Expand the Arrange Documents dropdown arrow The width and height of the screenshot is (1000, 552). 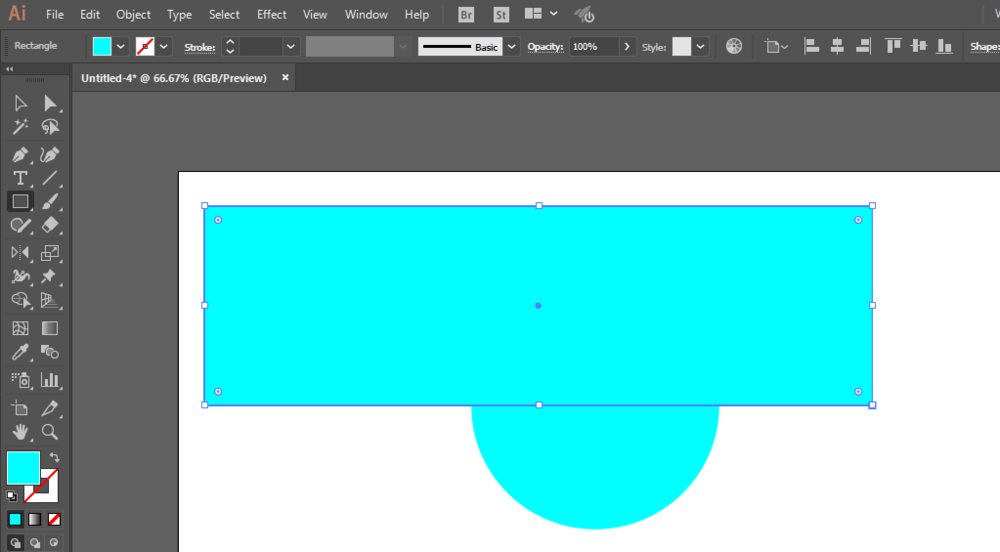click(554, 13)
